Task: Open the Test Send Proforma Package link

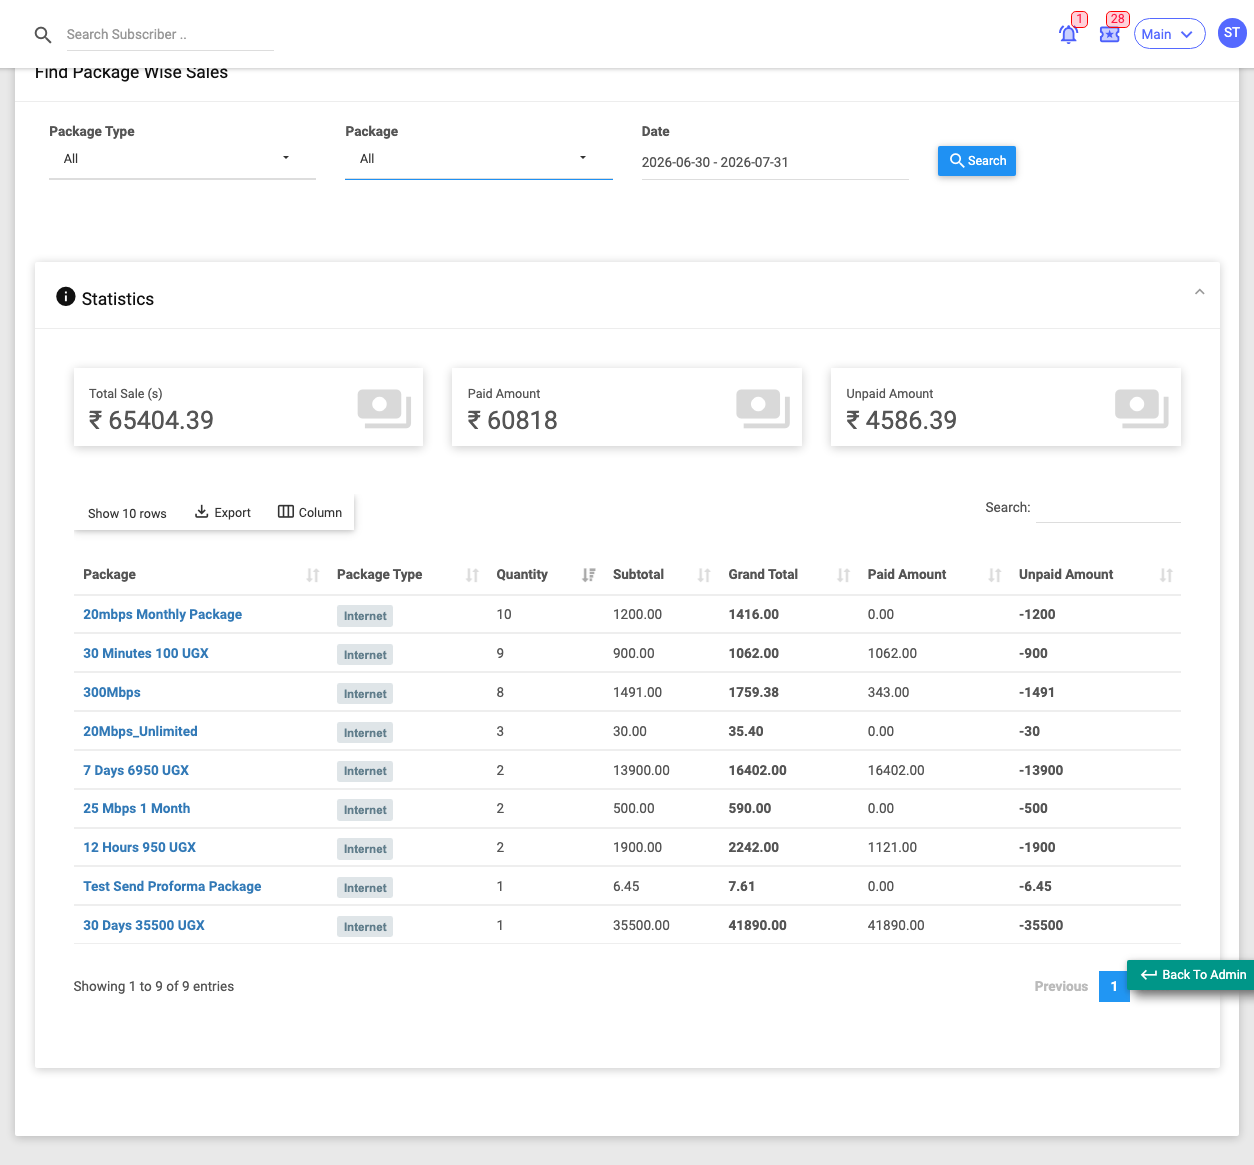Action: coord(172,886)
